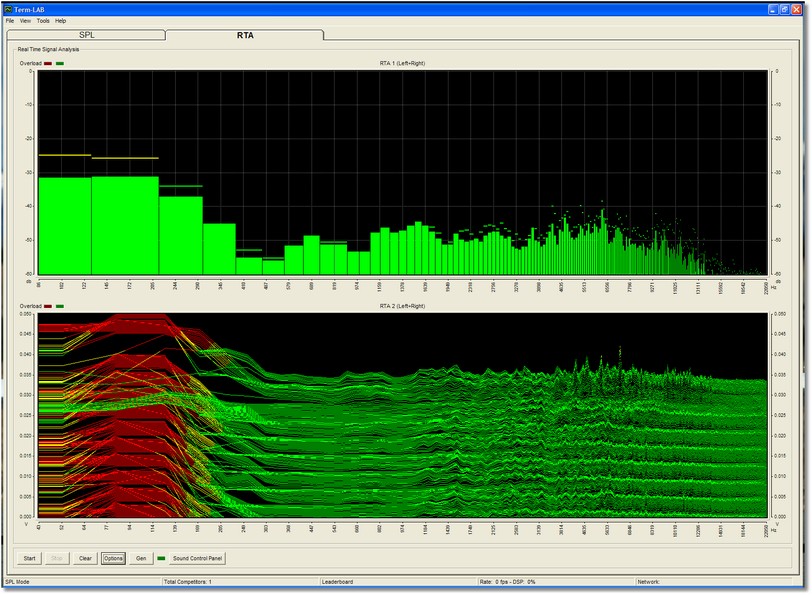The image size is (812, 595).
Task: Click RTA 2 green Overload indicator
Action: click(x=60, y=307)
